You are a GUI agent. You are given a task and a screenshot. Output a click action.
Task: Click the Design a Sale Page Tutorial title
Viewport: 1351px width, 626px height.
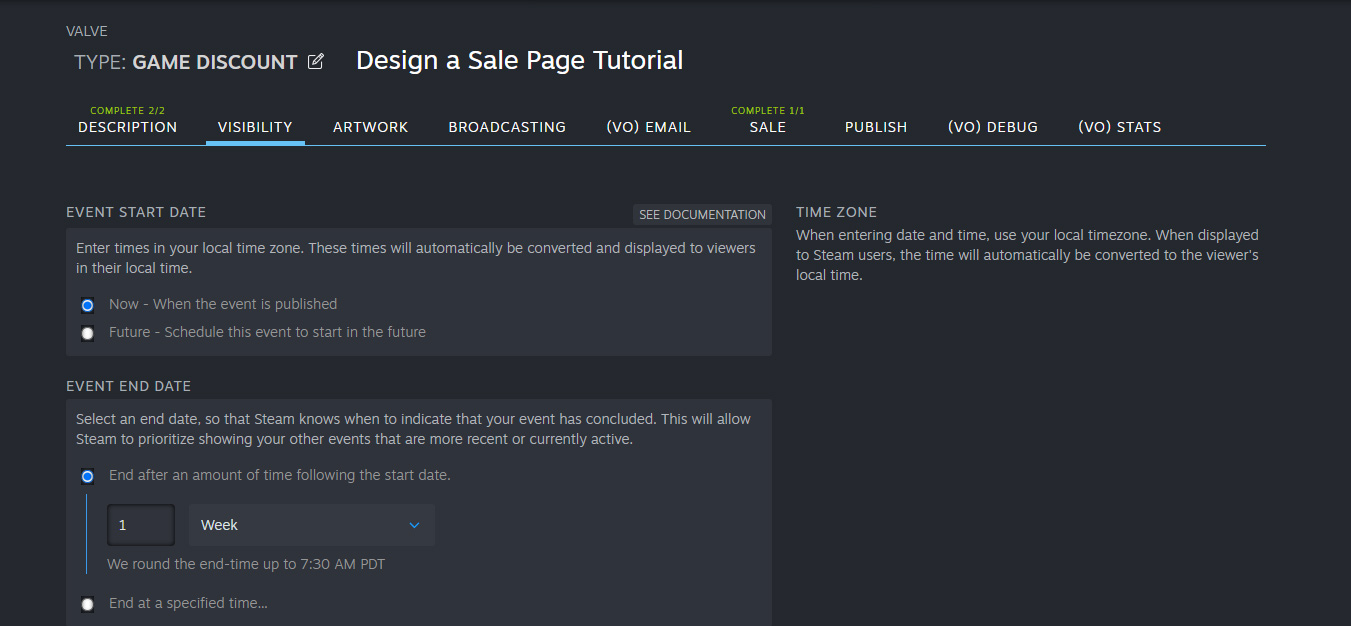coord(519,60)
